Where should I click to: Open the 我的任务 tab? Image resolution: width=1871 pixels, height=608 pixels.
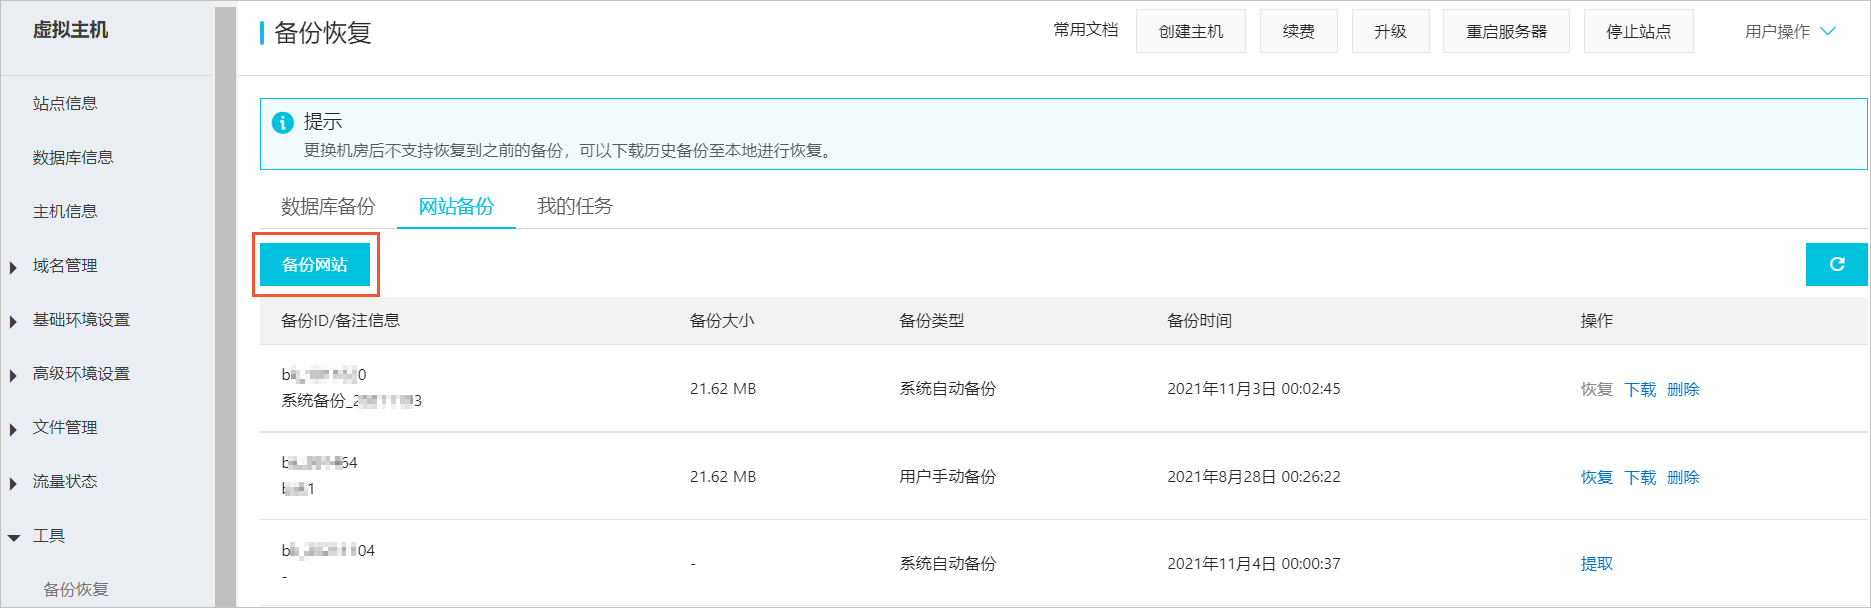pos(575,206)
